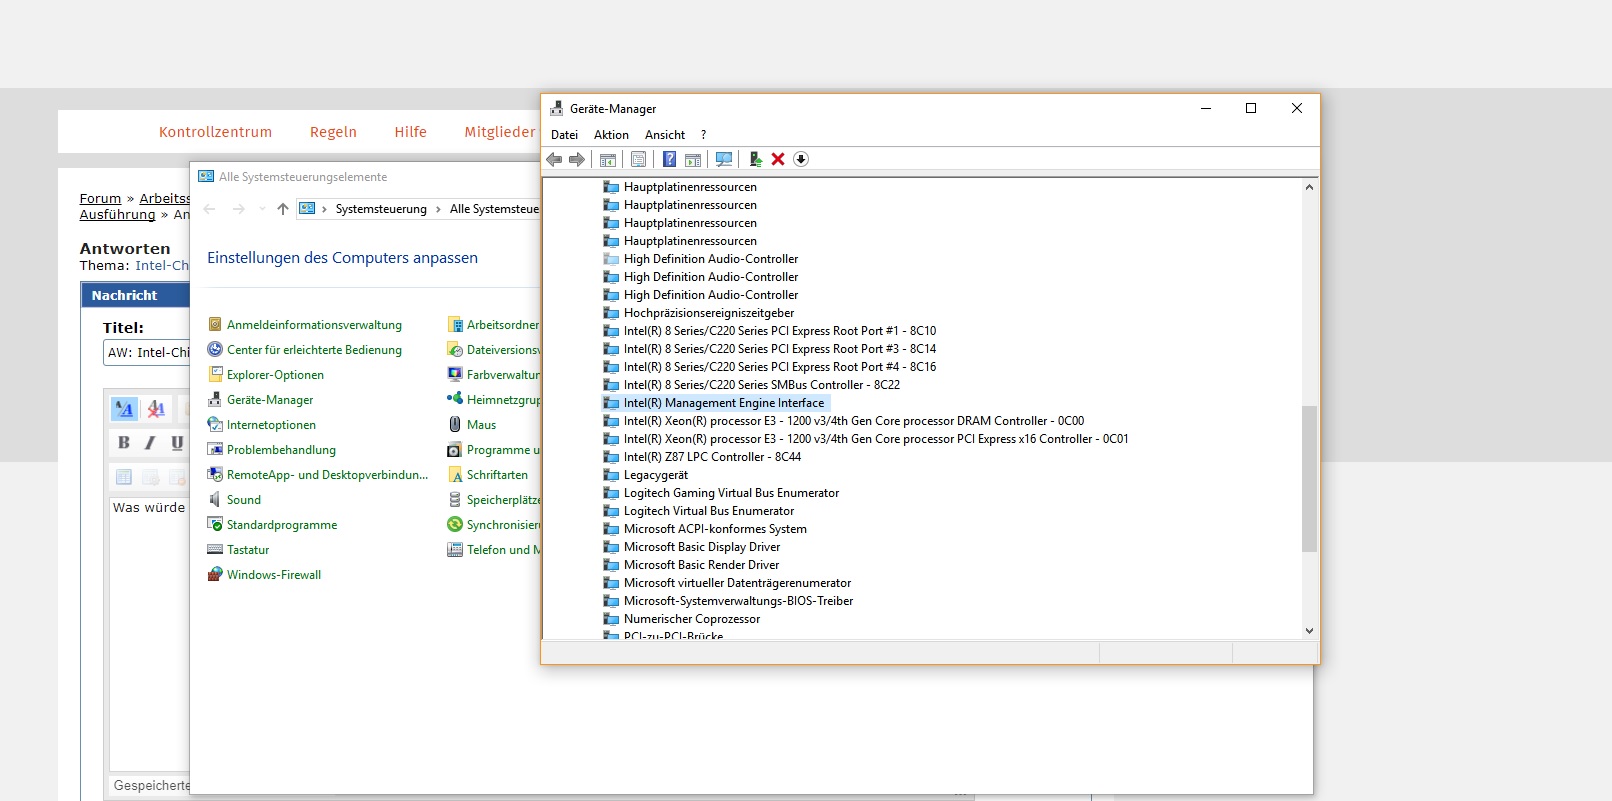
Task: Click disable device down-arrow icon
Action: tap(801, 159)
